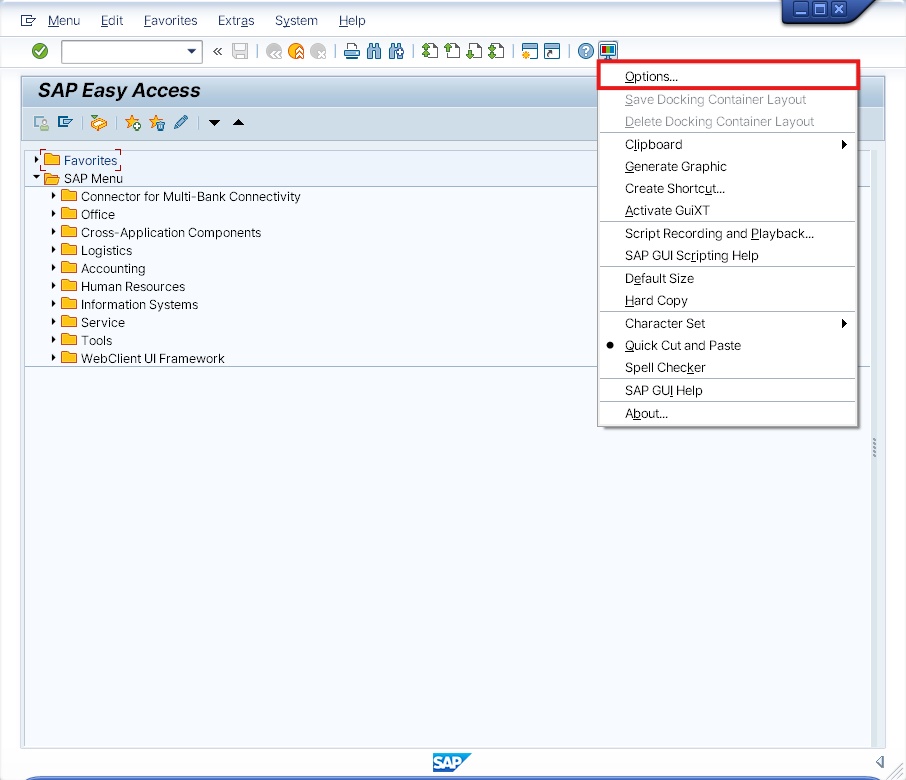This screenshot has height=780, width=906.
Task: Click the Previous Page icon
Action: pyautogui.click(x=452, y=51)
